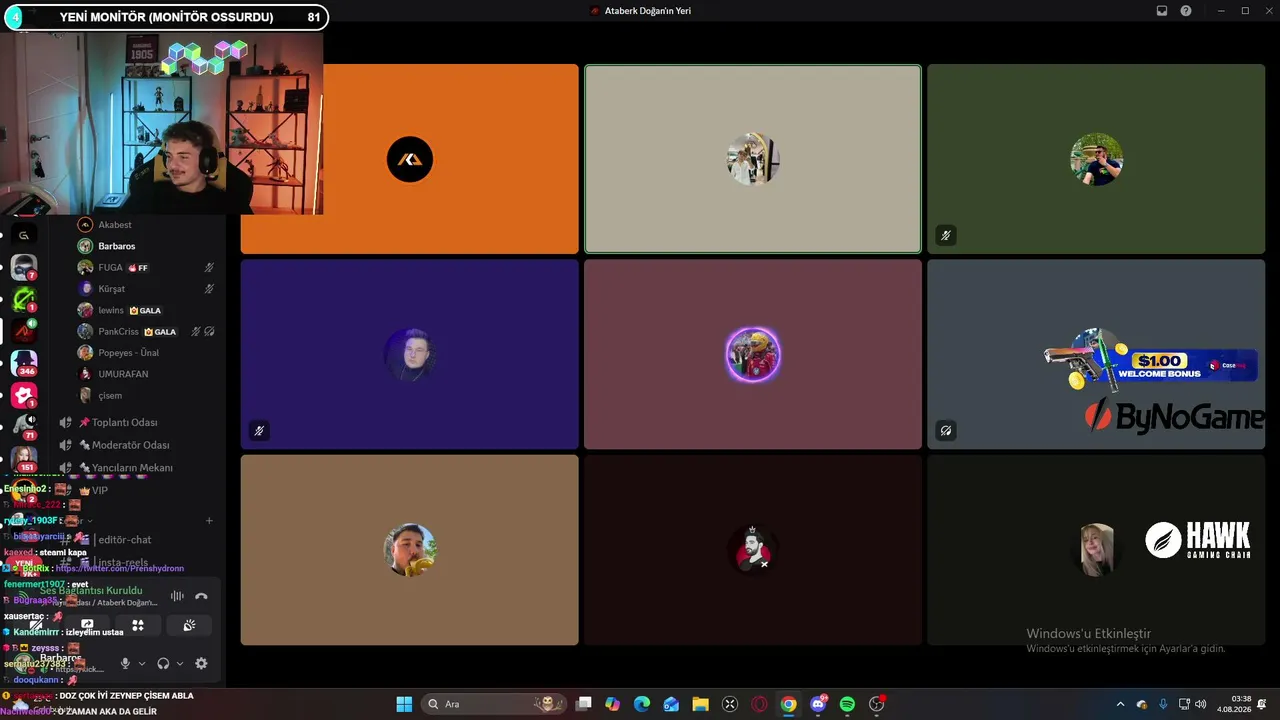Image resolution: width=1280 pixels, height=720 pixels.
Task: Open server with 346 unread badge
Action: [24, 363]
